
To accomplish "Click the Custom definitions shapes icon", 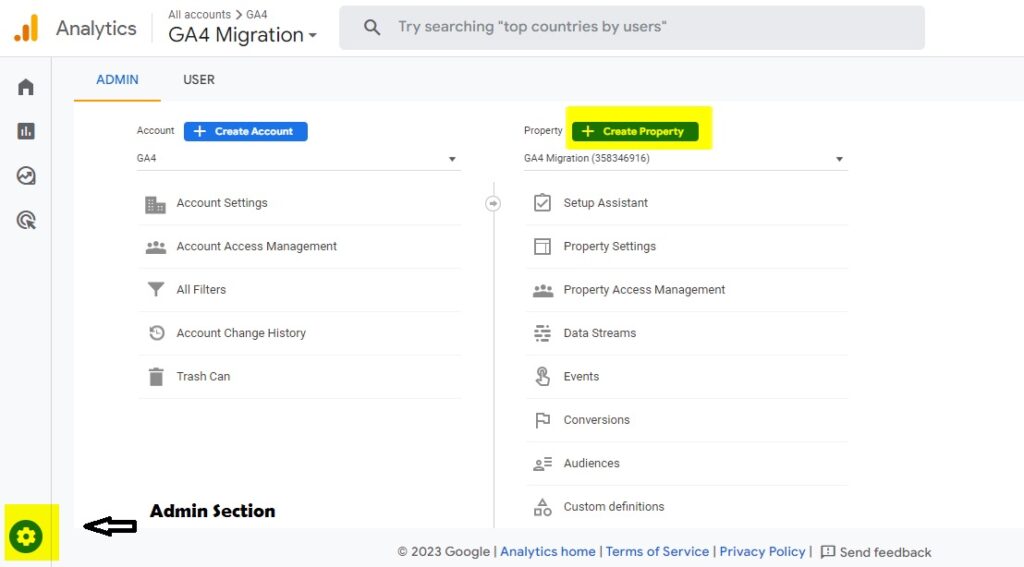I will click(542, 507).
